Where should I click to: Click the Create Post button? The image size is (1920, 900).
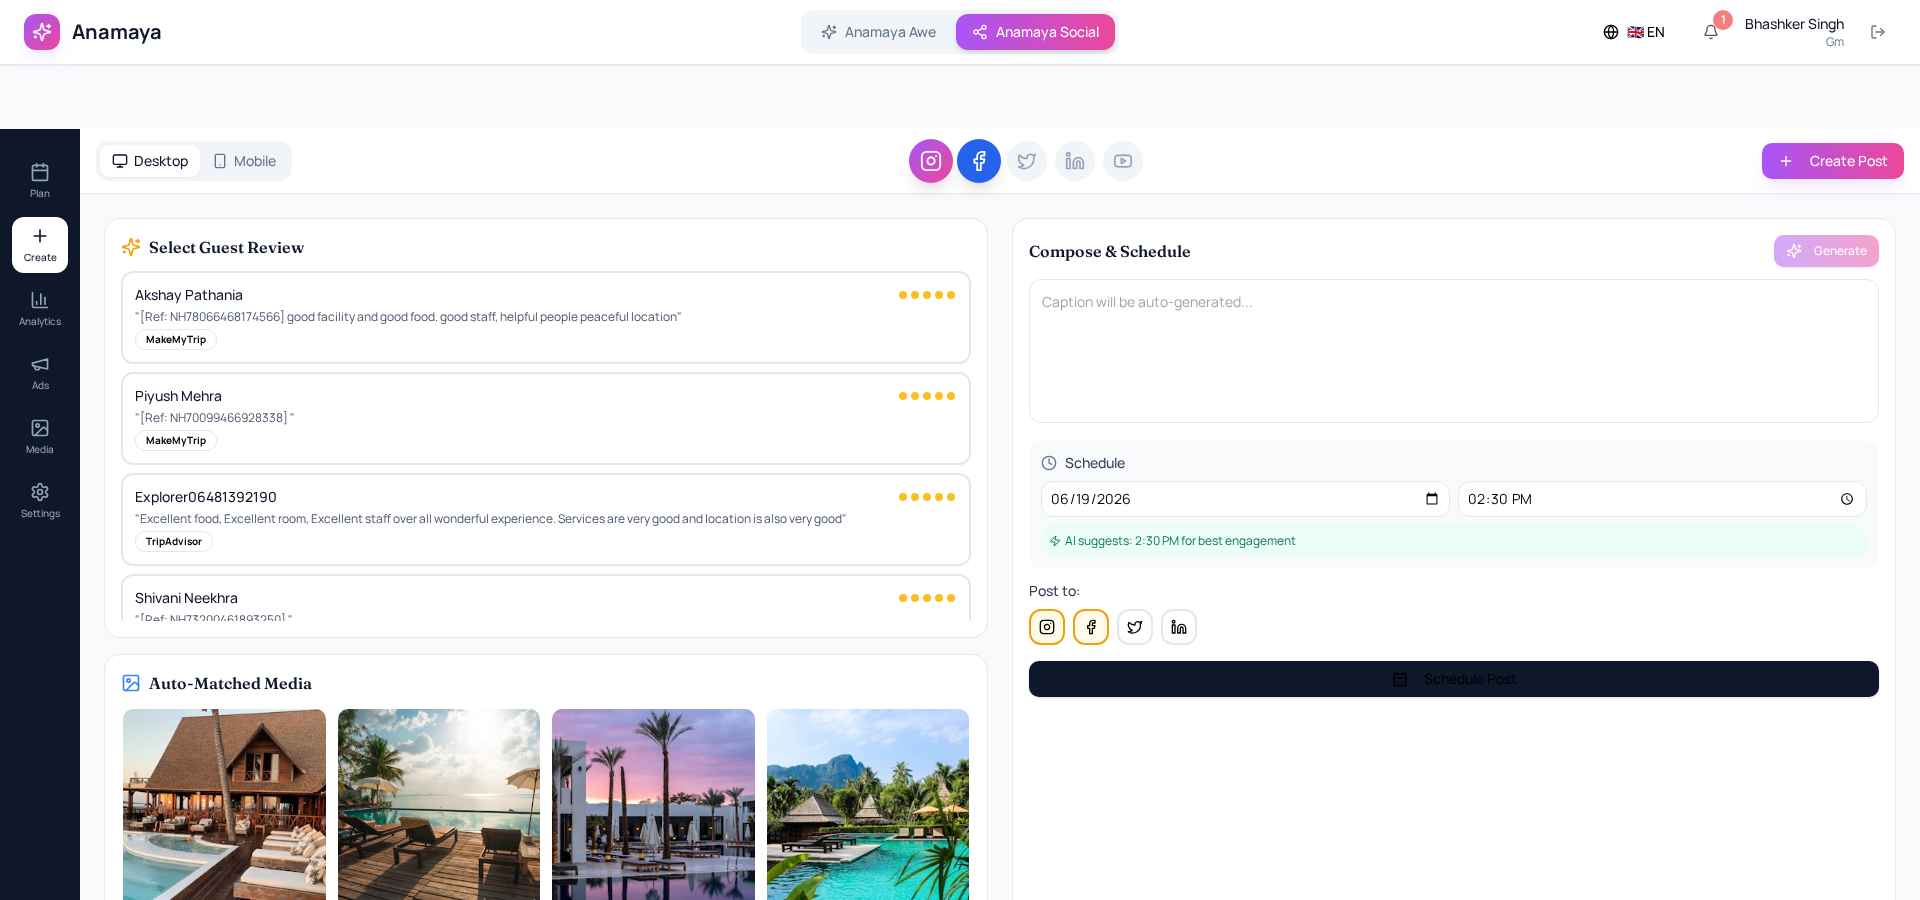[x=1833, y=161]
